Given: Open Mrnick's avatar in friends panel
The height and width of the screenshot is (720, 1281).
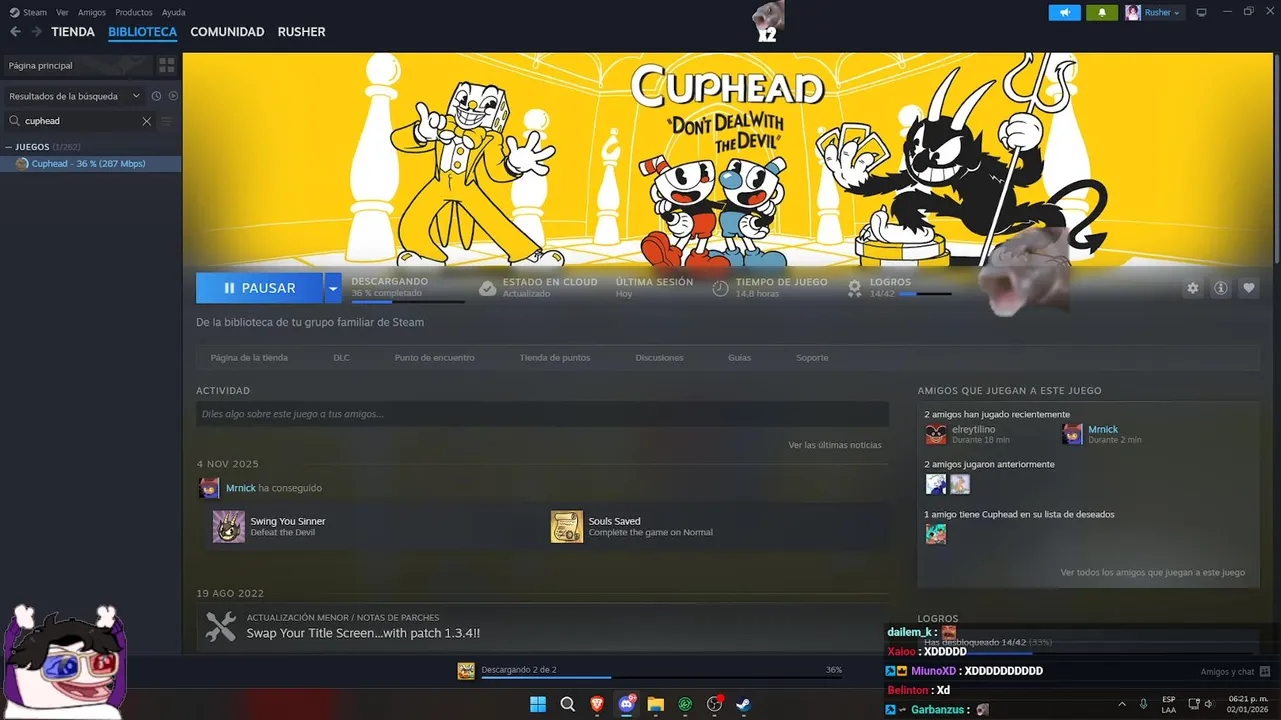Looking at the screenshot, I should 1072,434.
